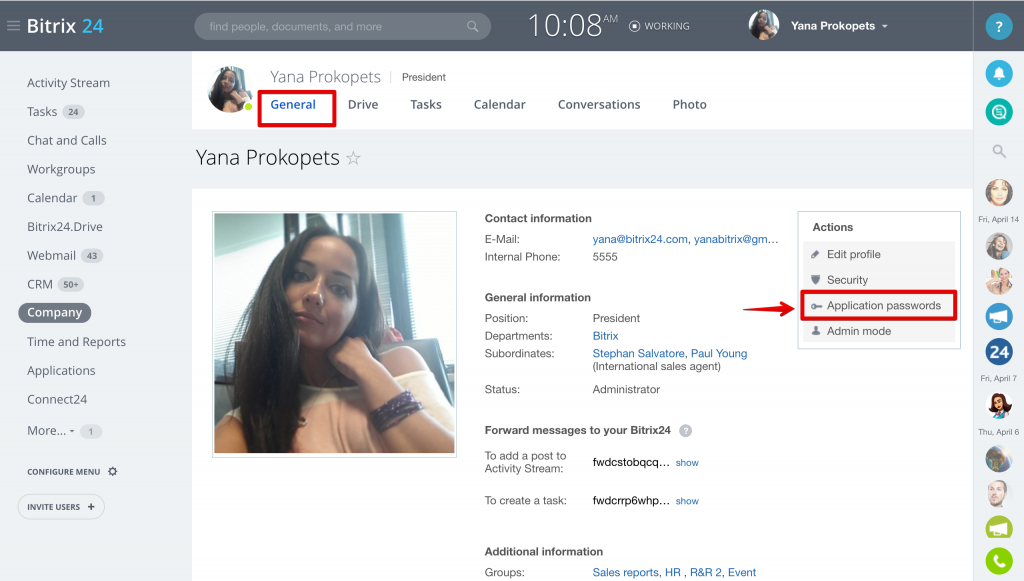Open the Tasks profile tab
The height and width of the screenshot is (581, 1024).
pyautogui.click(x=426, y=104)
